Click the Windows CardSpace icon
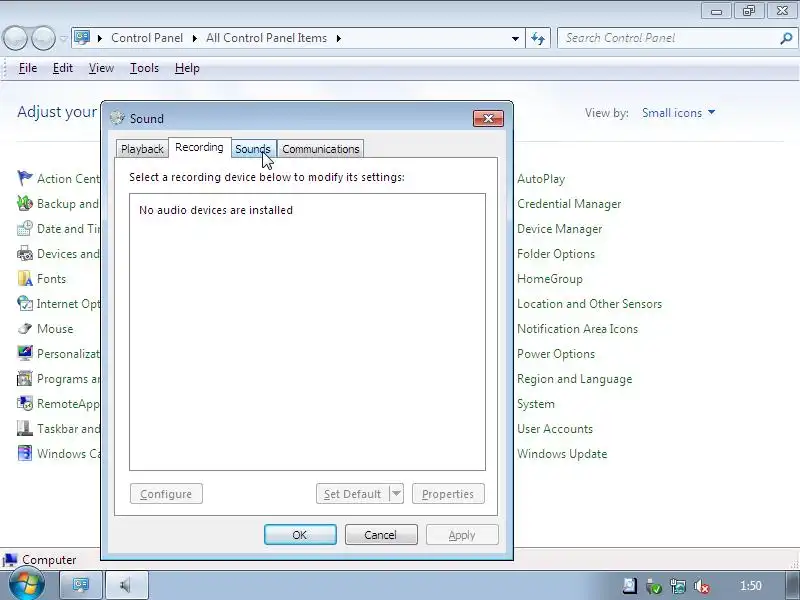The width and height of the screenshot is (800, 600). [24, 453]
